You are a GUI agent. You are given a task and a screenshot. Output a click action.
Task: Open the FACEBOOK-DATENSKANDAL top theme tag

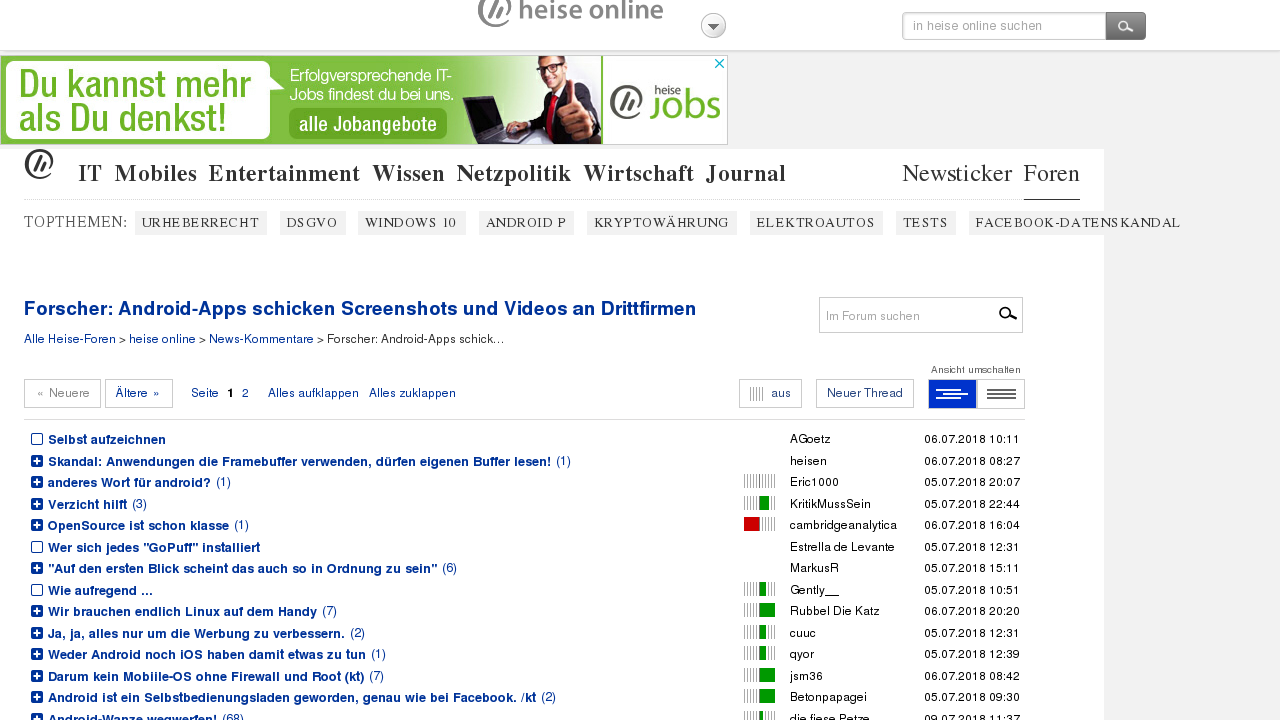[1078, 223]
